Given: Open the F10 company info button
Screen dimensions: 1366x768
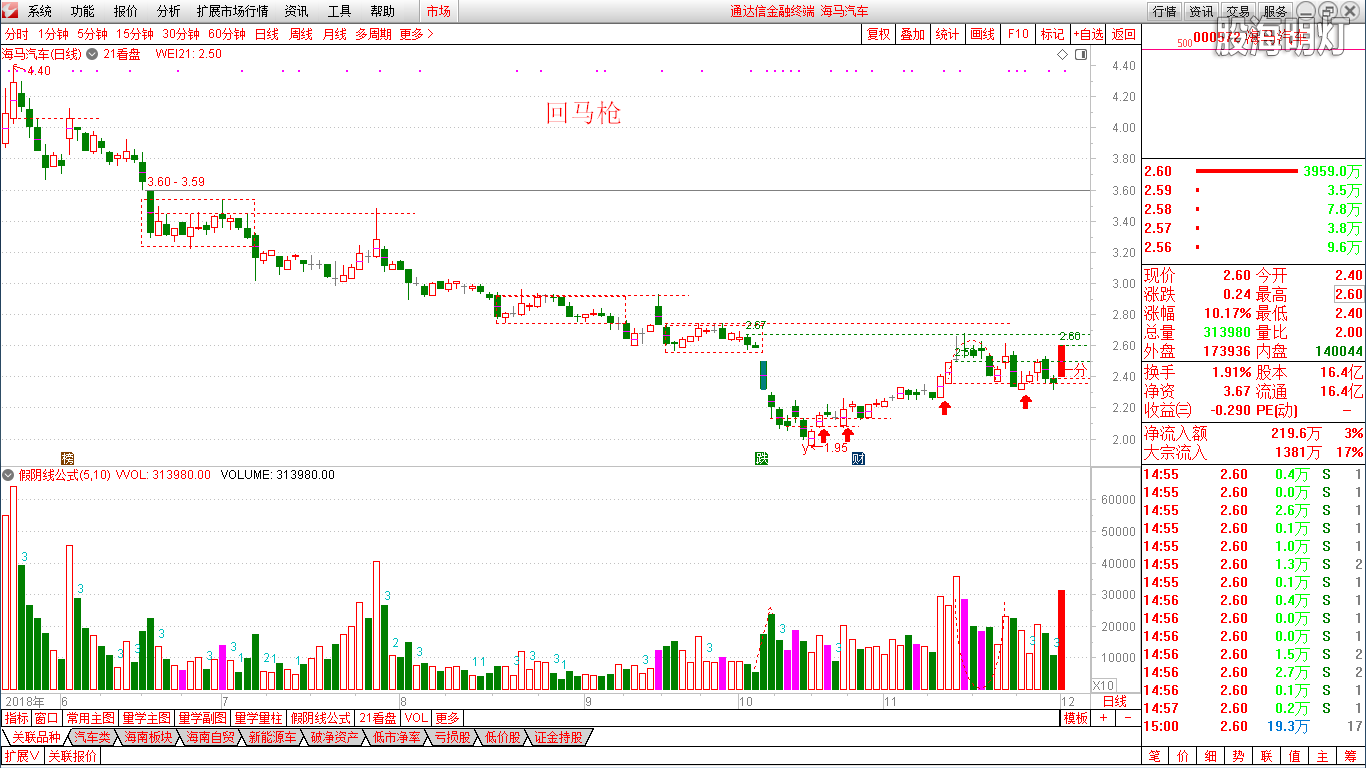Looking at the screenshot, I should 1017,34.
